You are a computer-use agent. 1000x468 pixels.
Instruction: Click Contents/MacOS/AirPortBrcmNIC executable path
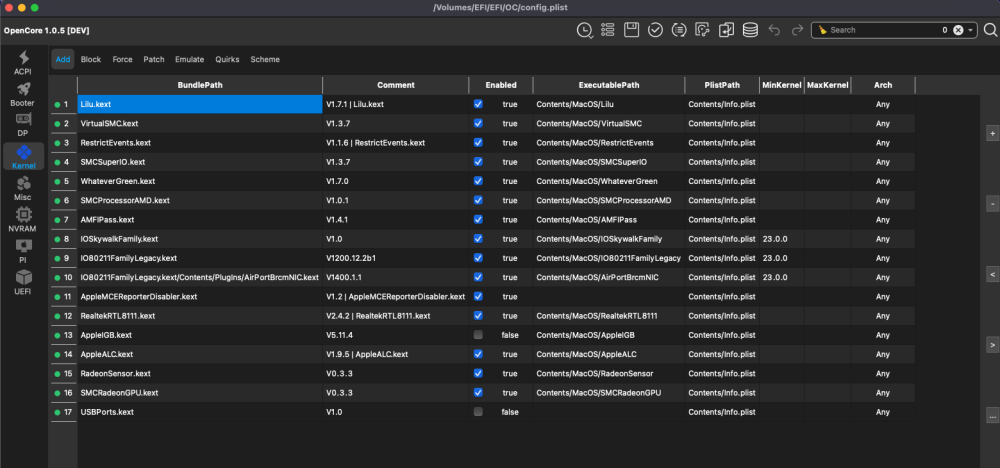[608, 277]
